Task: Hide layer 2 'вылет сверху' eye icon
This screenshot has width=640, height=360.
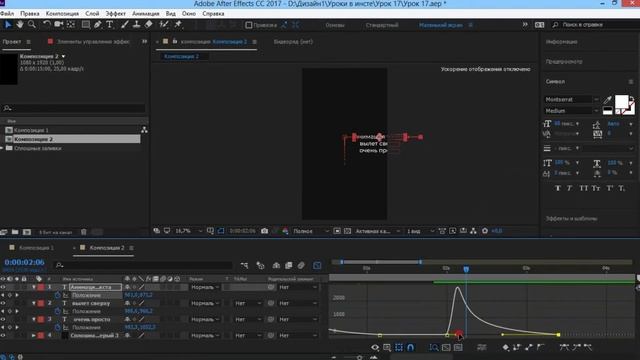Action: point(3,303)
